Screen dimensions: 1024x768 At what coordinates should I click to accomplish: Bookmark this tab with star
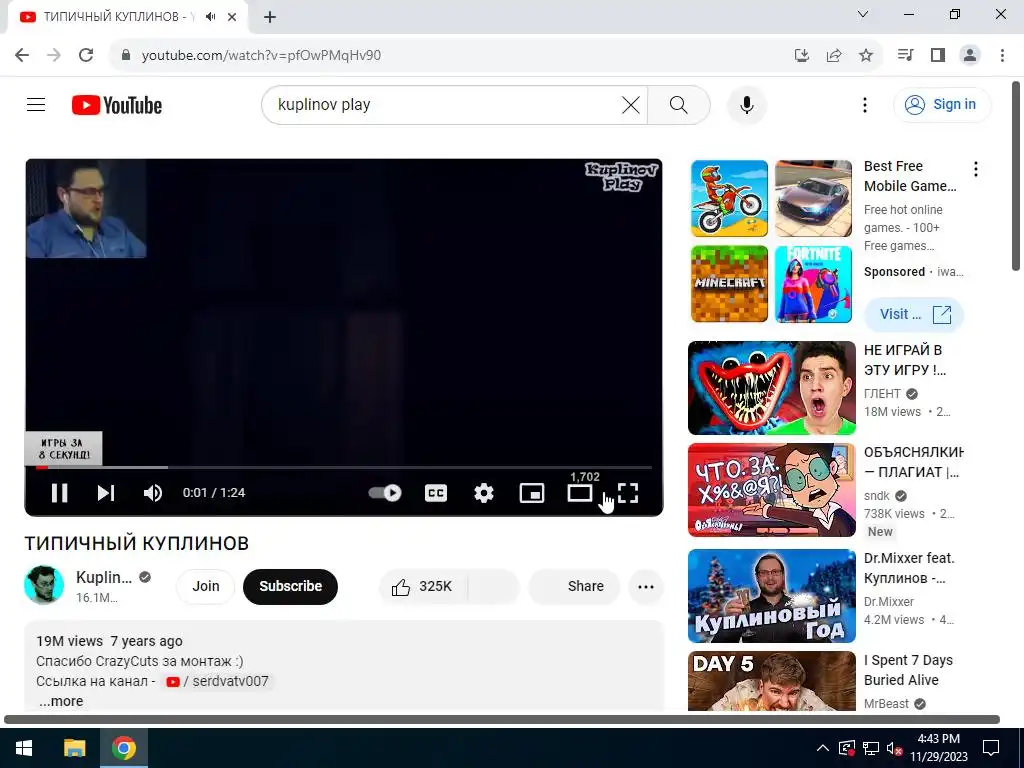866,55
